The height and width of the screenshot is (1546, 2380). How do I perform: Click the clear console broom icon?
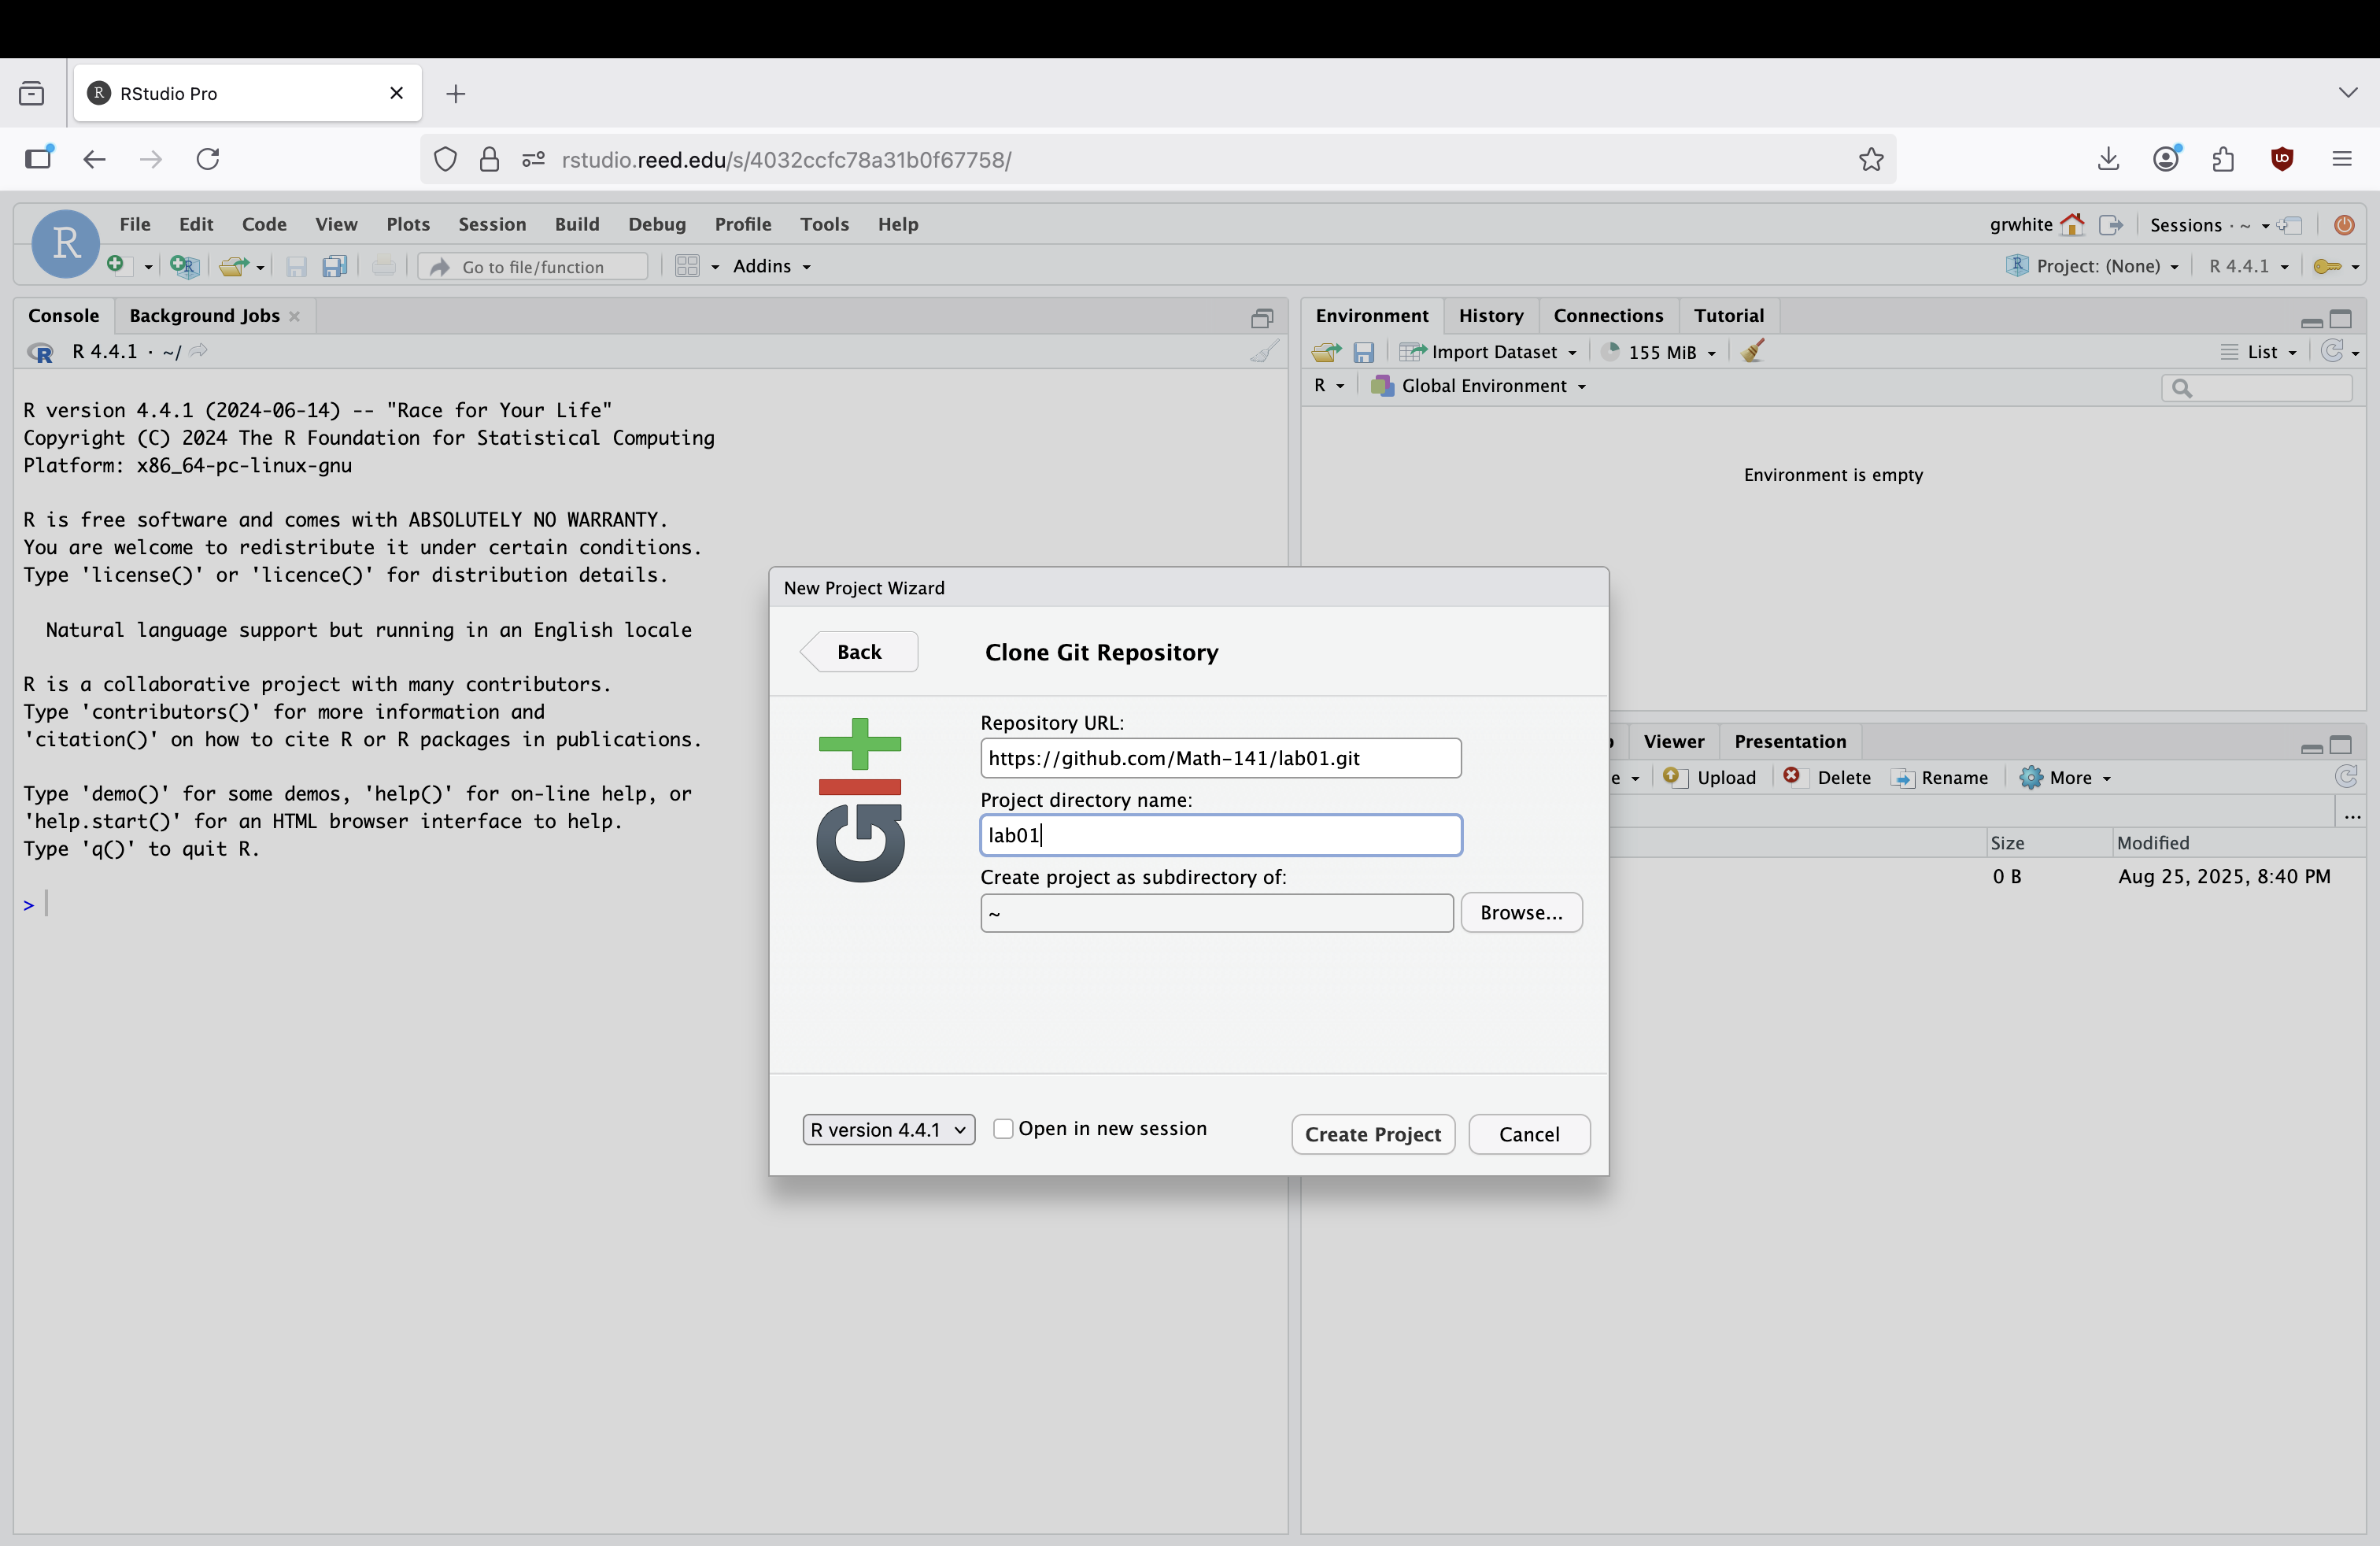coord(1264,352)
